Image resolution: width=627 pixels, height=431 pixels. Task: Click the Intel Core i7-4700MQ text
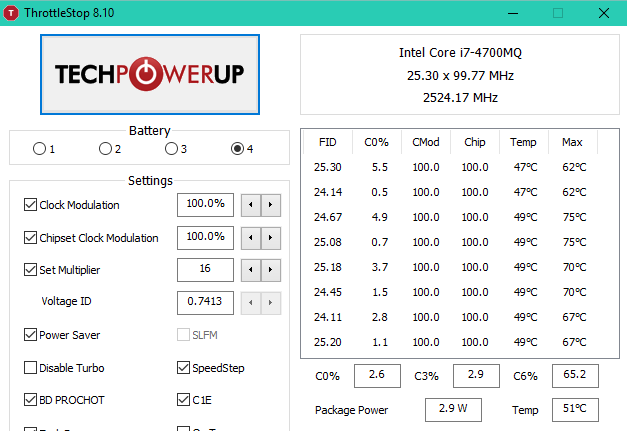click(x=460, y=53)
